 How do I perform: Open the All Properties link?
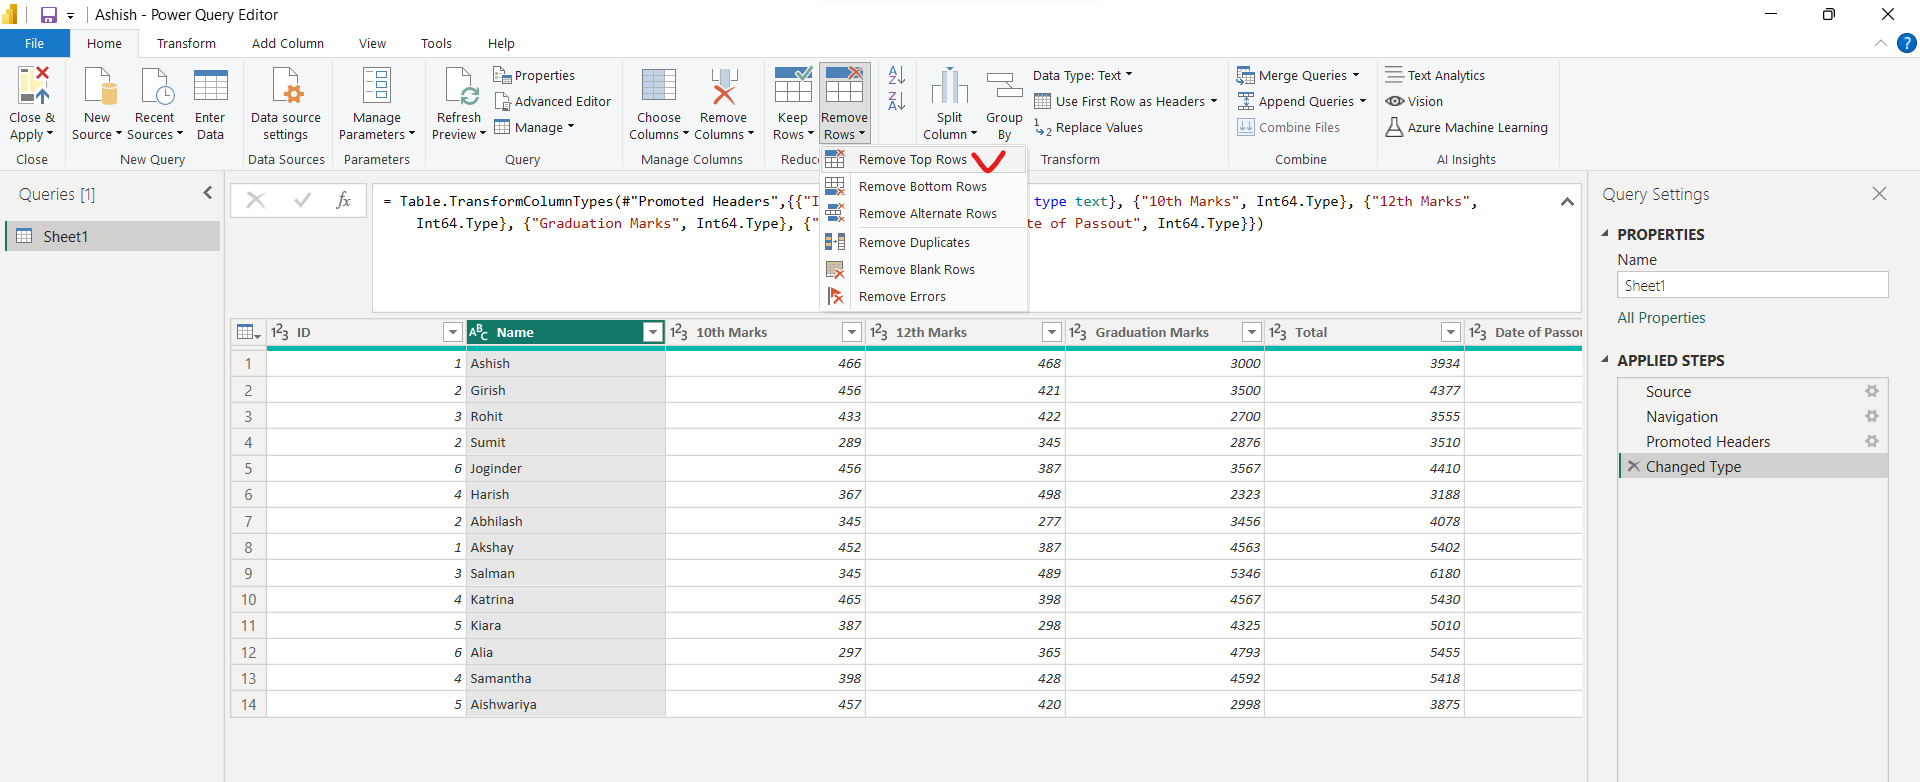click(1661, 318)
